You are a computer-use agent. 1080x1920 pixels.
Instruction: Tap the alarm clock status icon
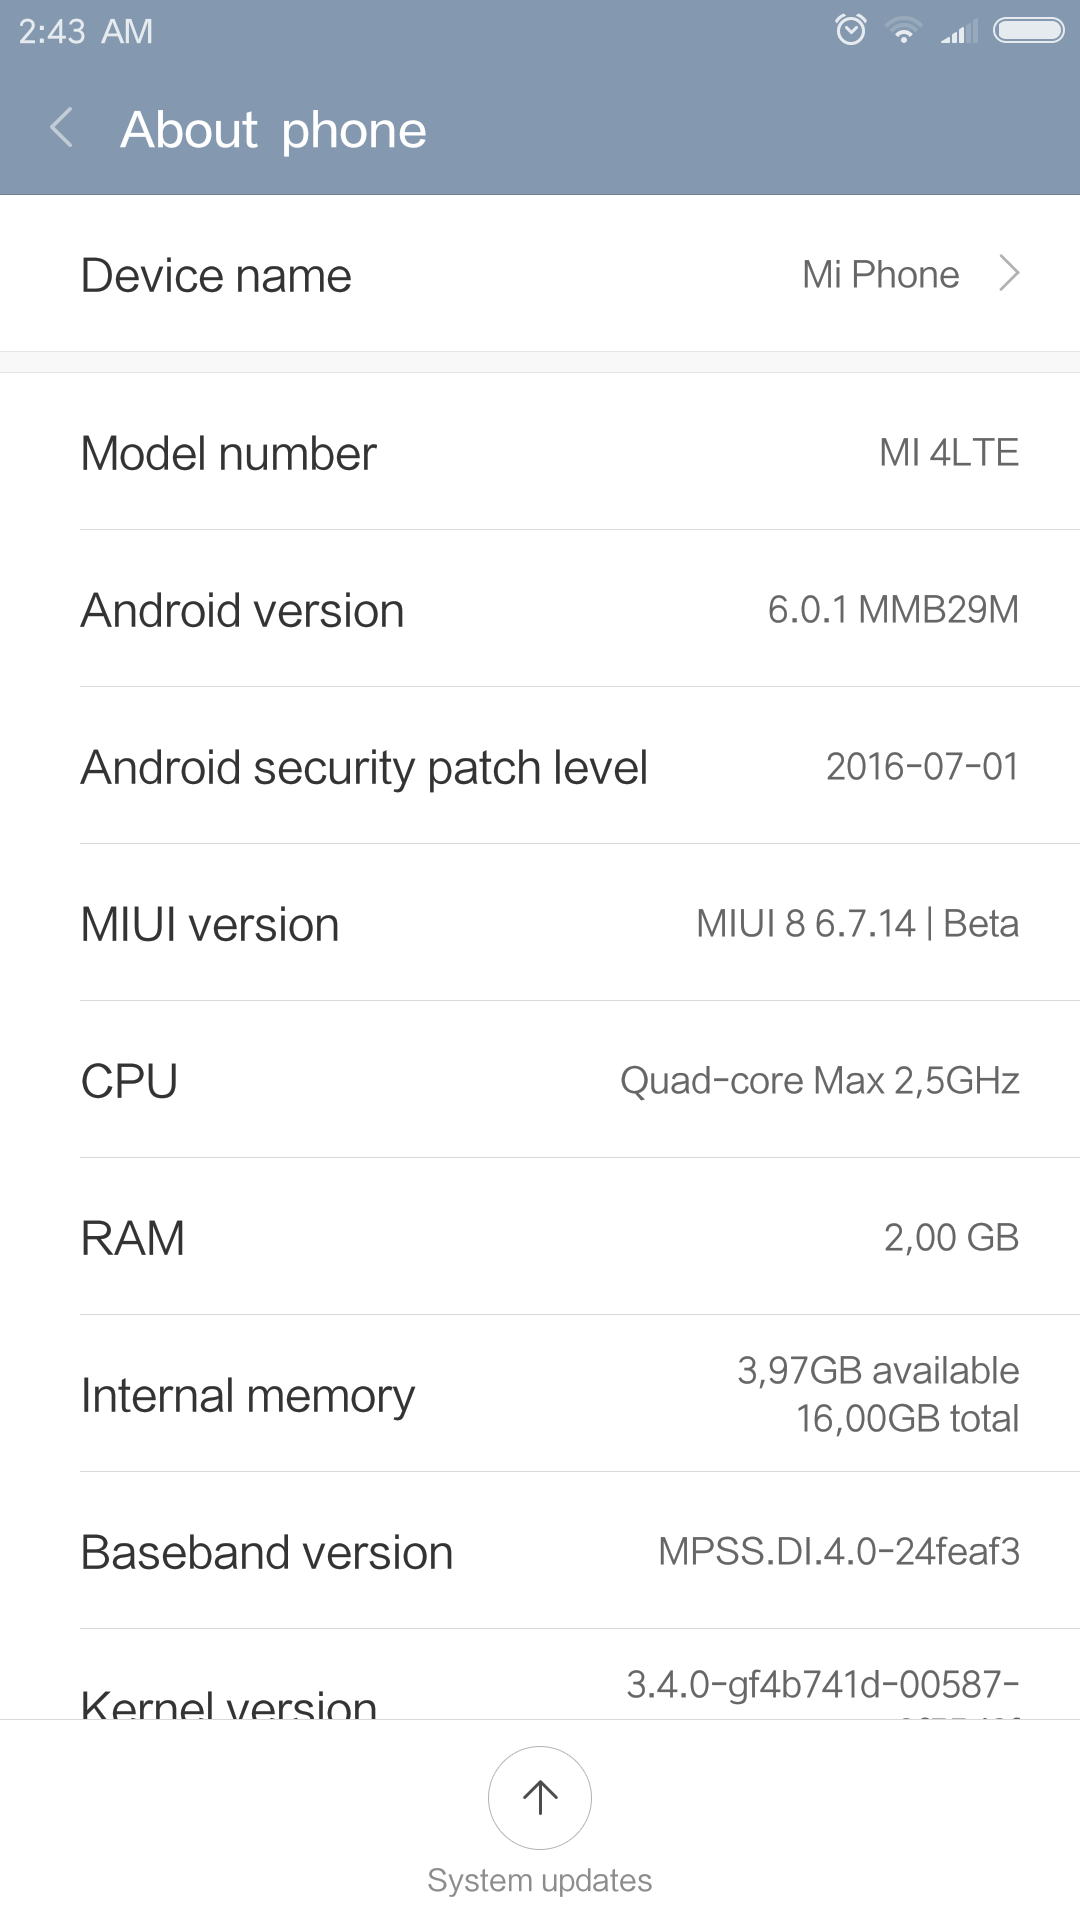point(851,30)
